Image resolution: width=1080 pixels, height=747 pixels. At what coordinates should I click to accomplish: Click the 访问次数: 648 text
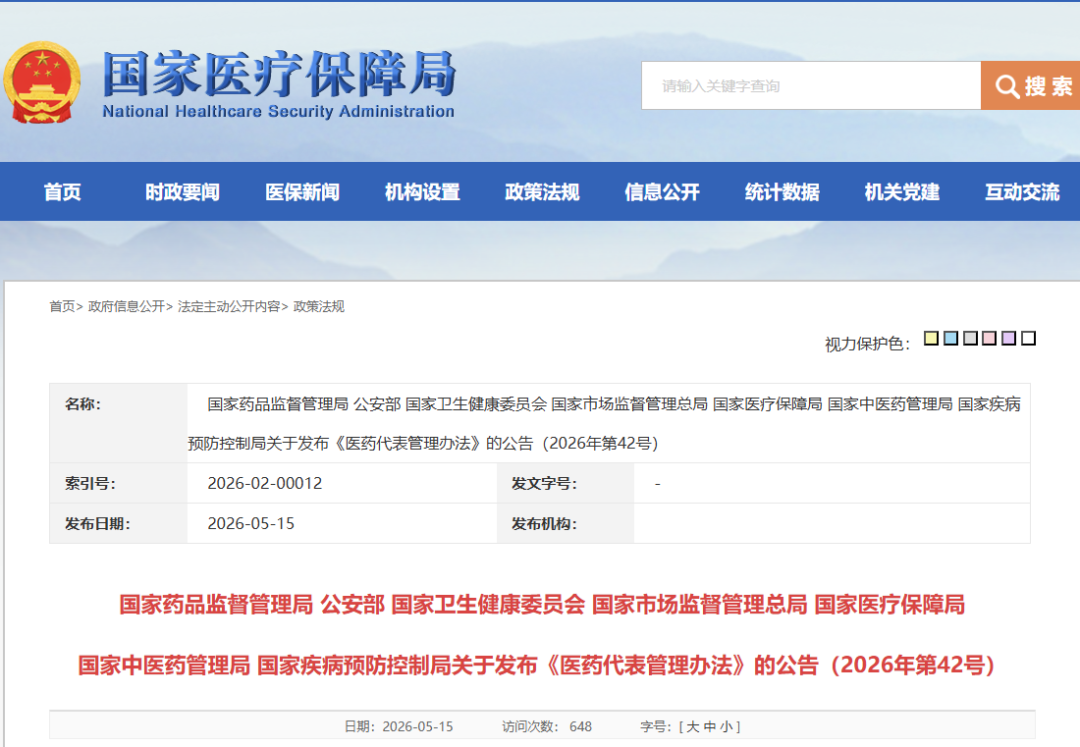(x=547, y=726)
